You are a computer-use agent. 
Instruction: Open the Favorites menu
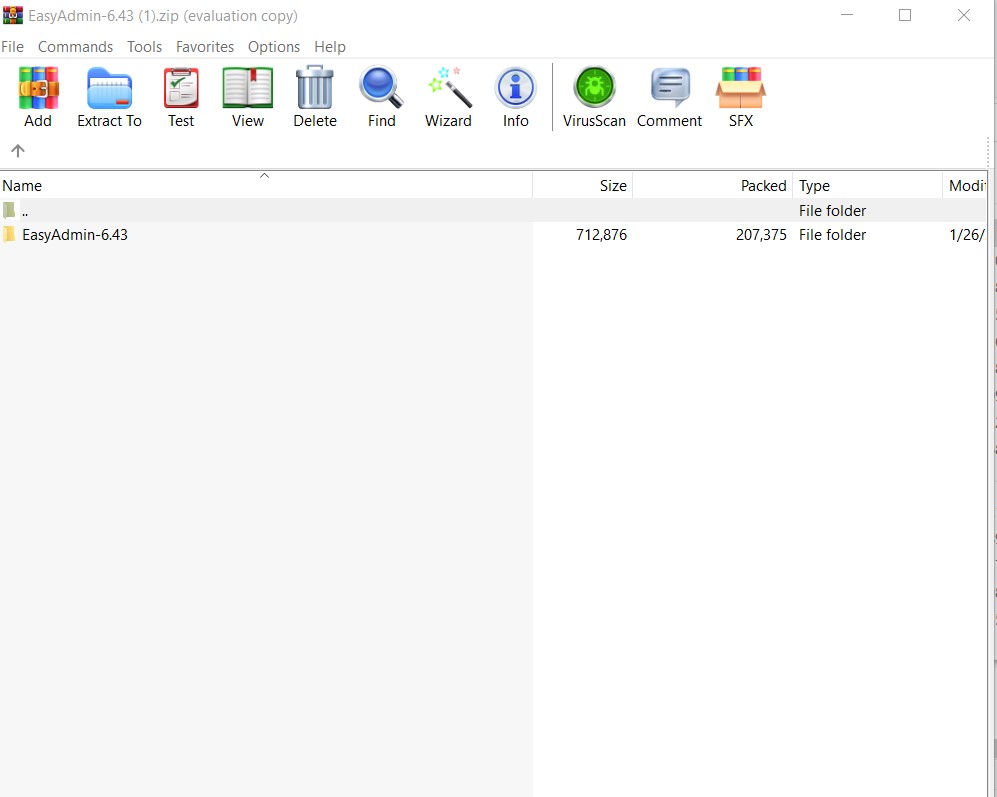(204, 46)
